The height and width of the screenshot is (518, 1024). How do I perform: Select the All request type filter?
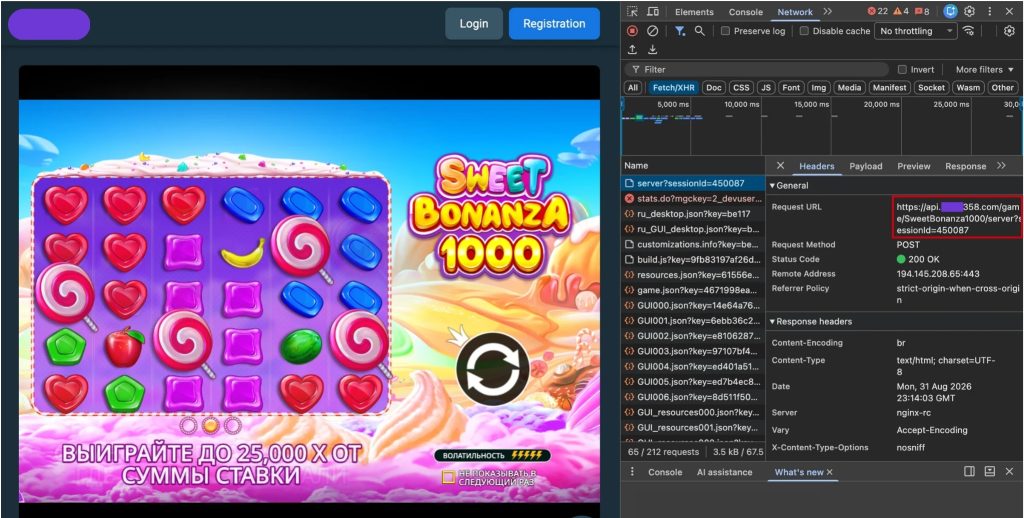632,88
